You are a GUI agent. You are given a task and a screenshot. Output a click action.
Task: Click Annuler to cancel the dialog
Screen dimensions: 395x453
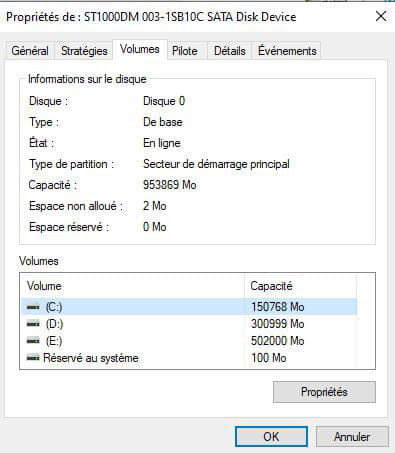(x=352, y=436)
